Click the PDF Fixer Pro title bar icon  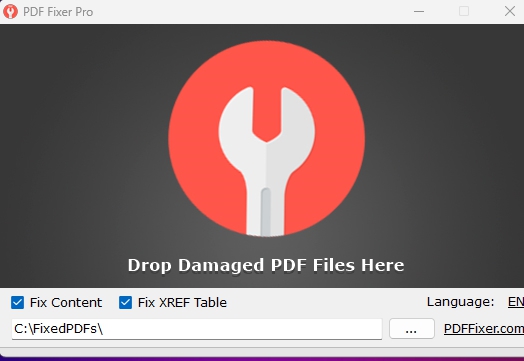(x=10, y=12)
